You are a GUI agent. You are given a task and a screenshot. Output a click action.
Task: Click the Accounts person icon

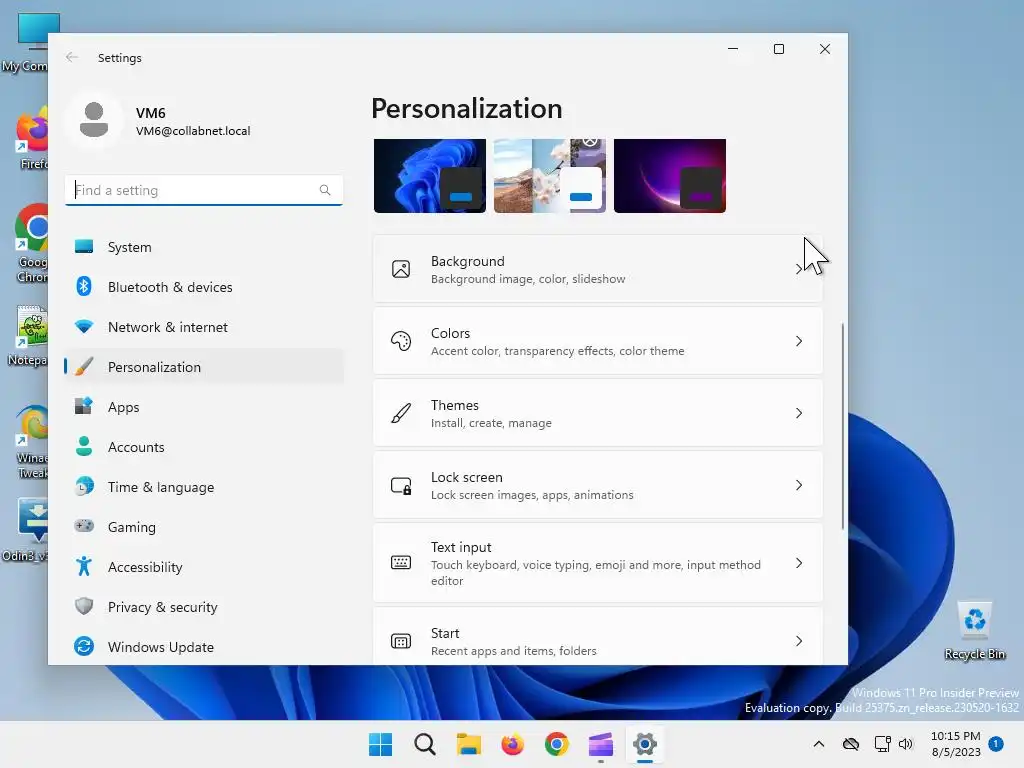[x=84, y=446]
